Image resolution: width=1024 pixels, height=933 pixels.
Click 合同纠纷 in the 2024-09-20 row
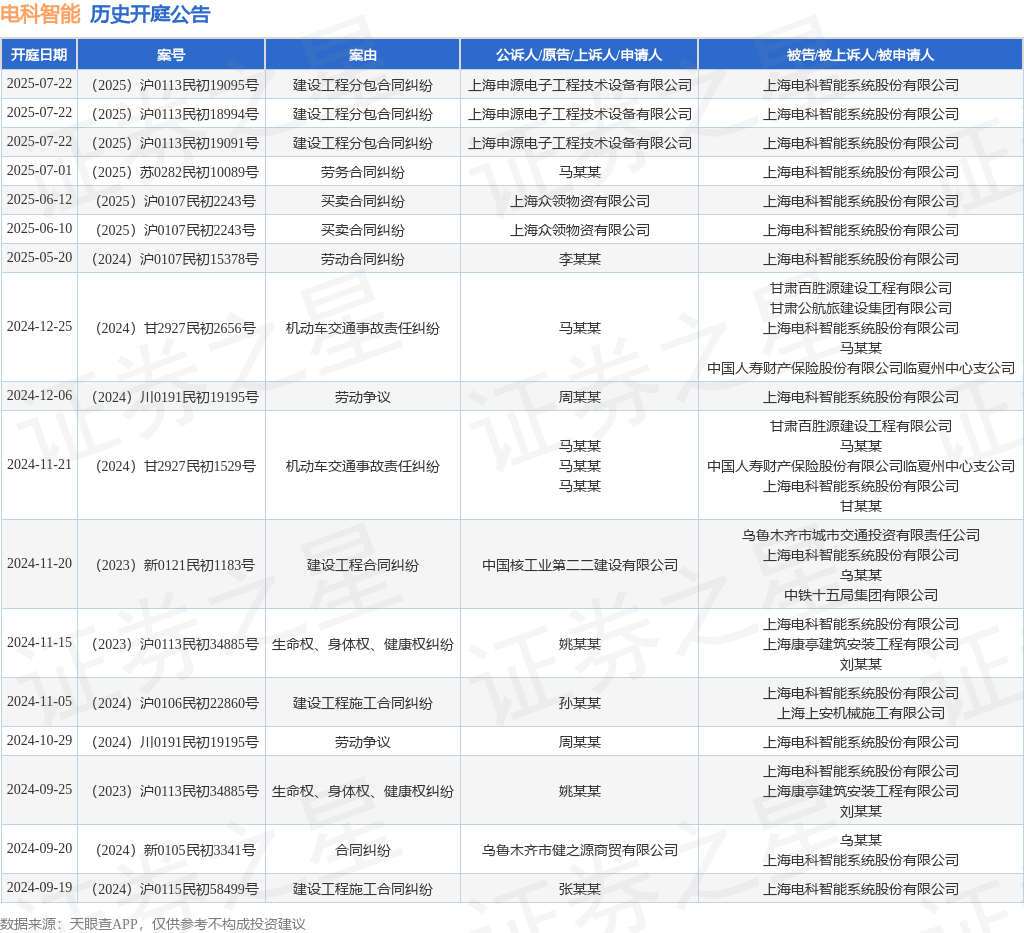click(x=362, y=850)
